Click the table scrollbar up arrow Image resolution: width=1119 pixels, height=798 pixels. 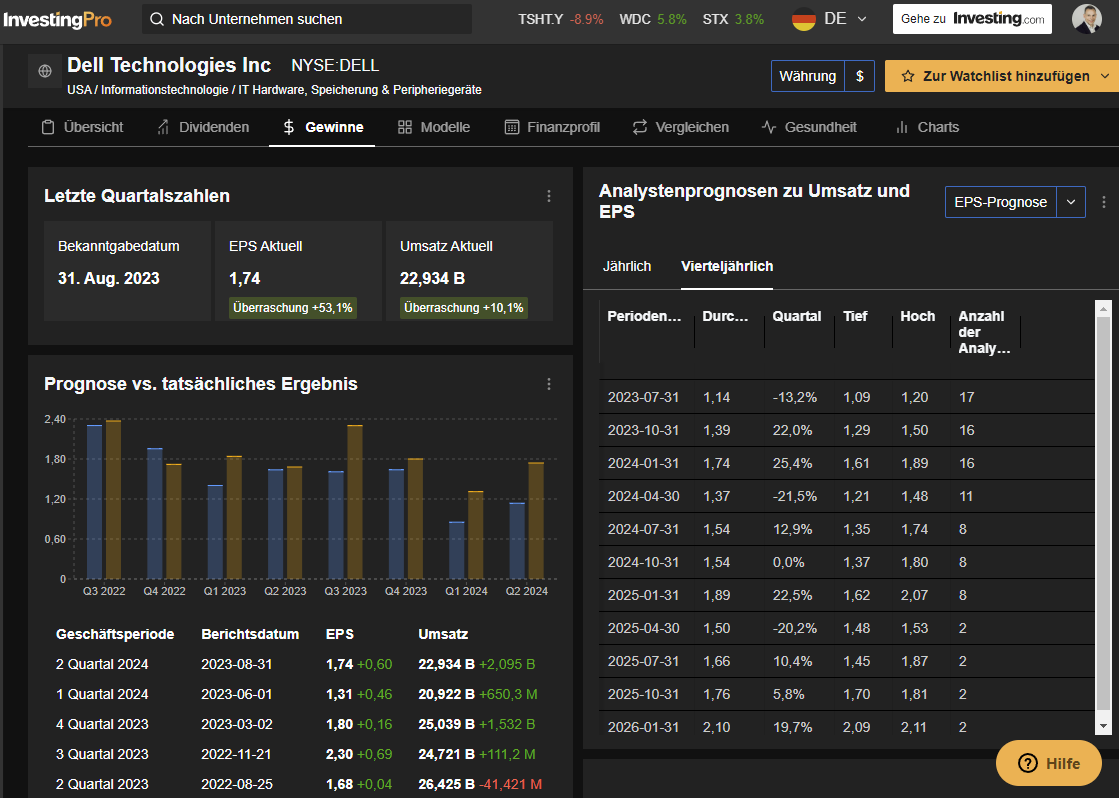coord(1103,309)
